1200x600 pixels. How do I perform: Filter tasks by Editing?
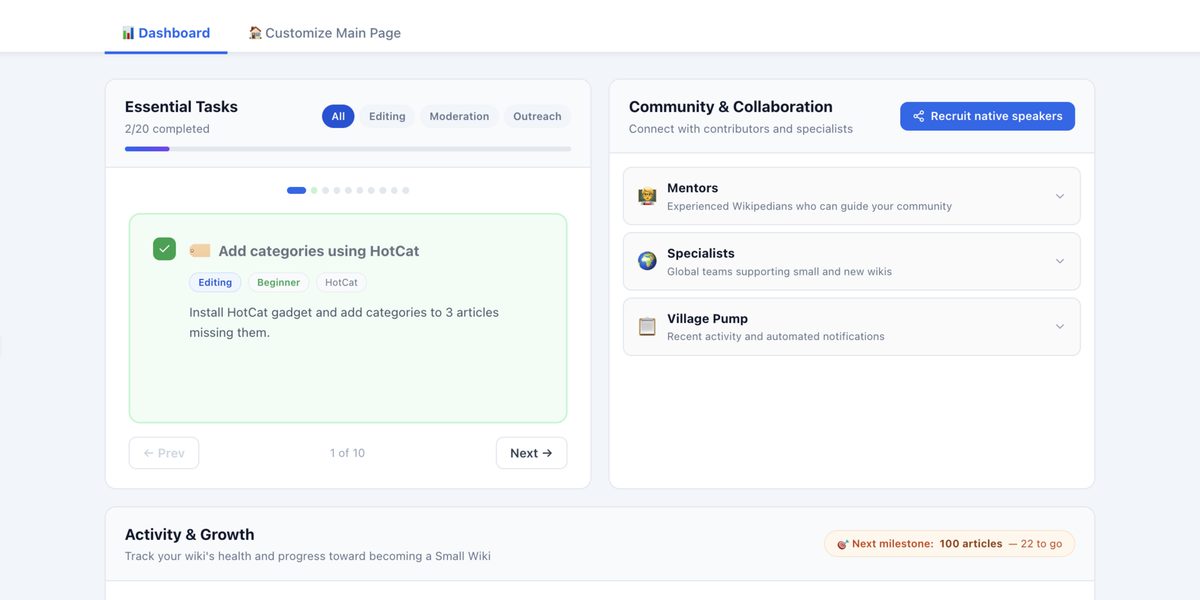(387, 116)
